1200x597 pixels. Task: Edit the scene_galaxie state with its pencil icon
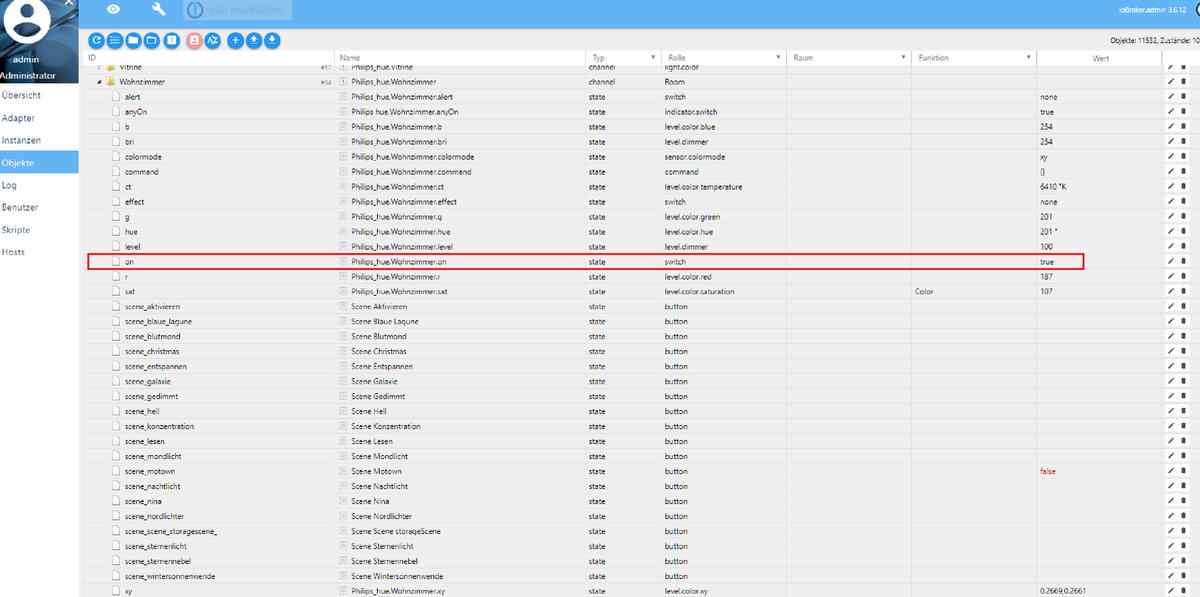coord(1171,381)
